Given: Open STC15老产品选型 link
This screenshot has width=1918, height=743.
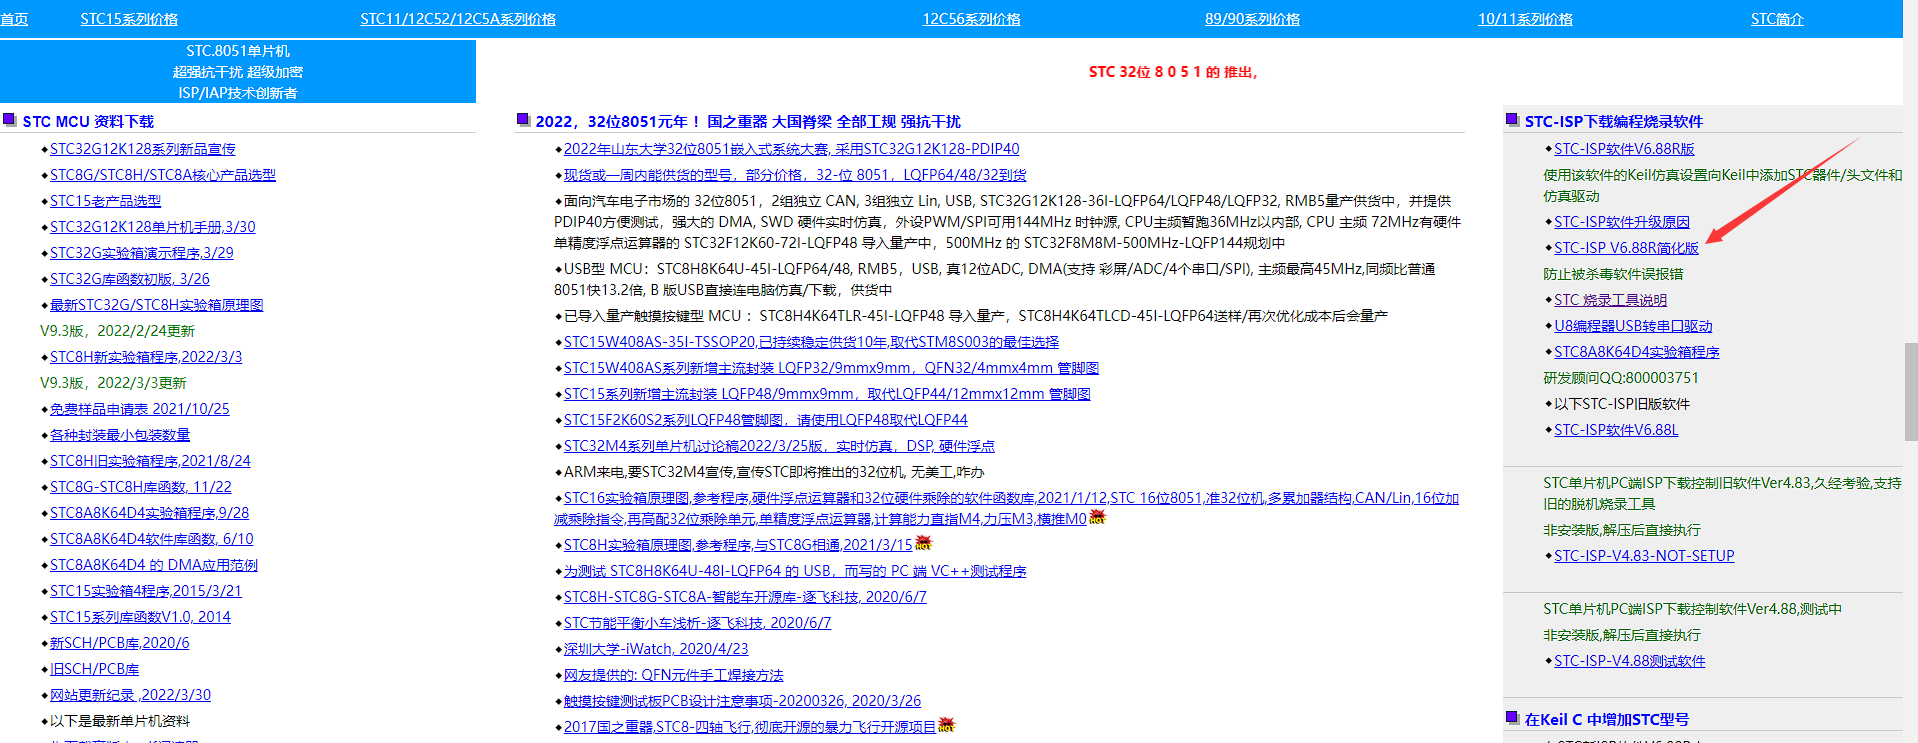Looking at the screenshot, I should point(105,201).
